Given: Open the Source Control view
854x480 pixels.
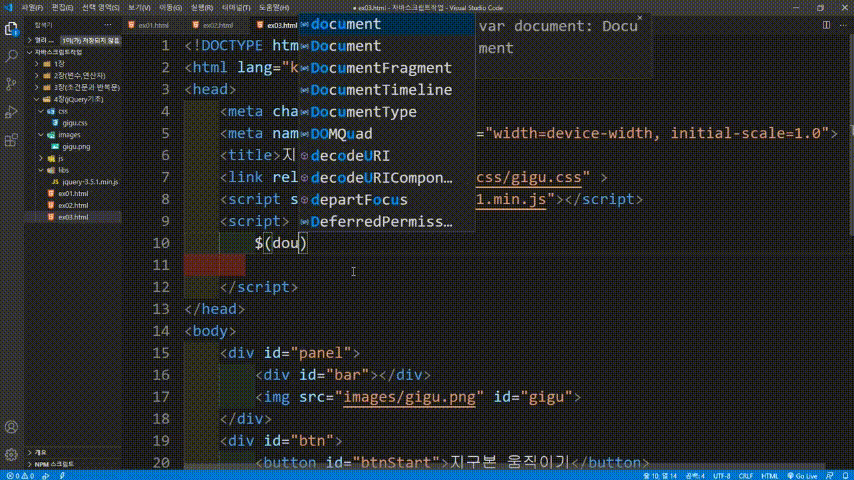Looking at the screenshot, I should (x=11, y=84).
